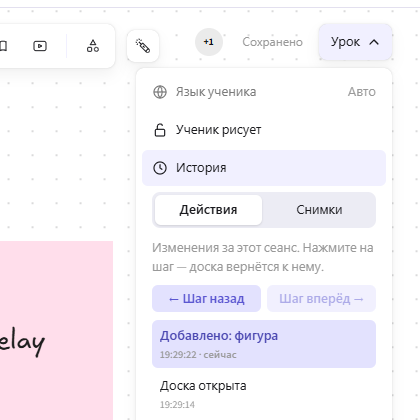The image size is (420, 420).
Task: Toggle the Ученик рисует lock option
Action: pos(264,130)
